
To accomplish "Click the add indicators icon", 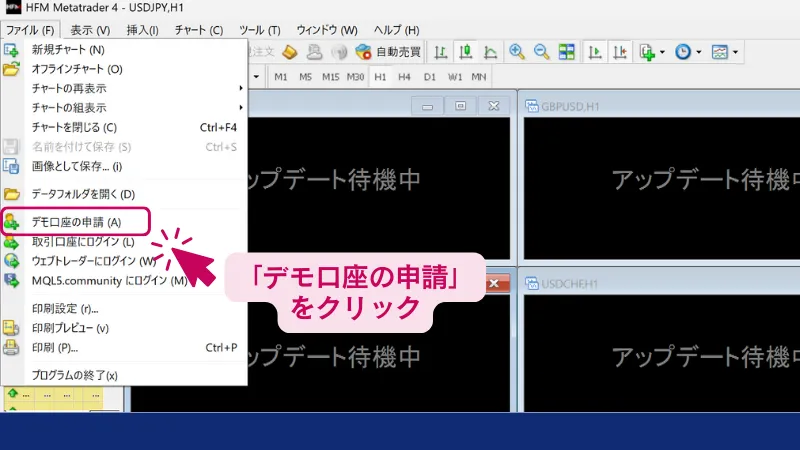I will (x=647, y=52).
